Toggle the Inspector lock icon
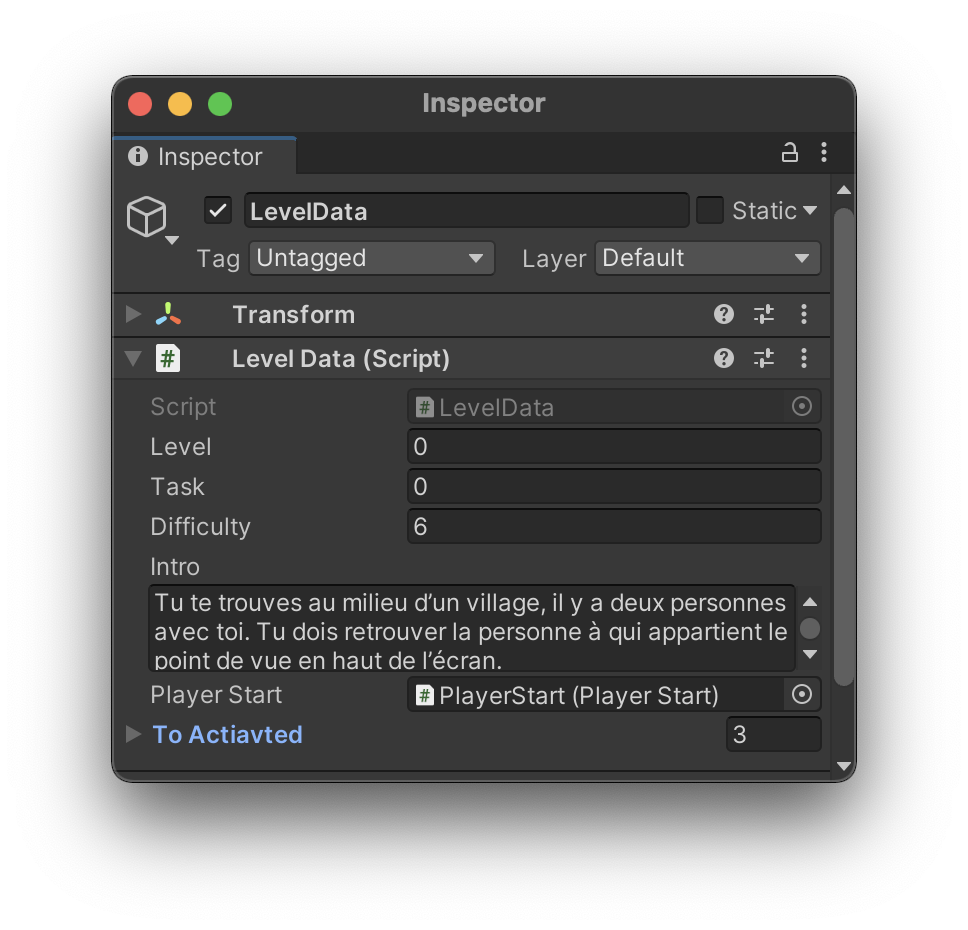This screenshot has height=930, width=968. pyautogui.click(x=789, y=152)
